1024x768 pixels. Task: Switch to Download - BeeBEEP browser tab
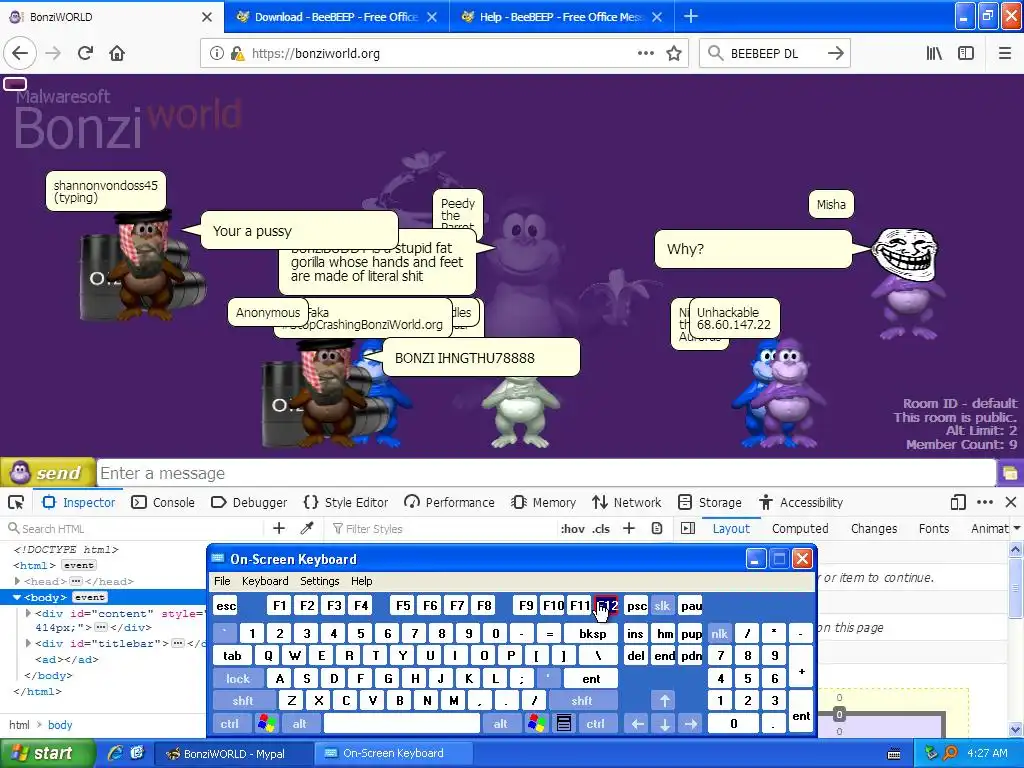click(336, 17)
